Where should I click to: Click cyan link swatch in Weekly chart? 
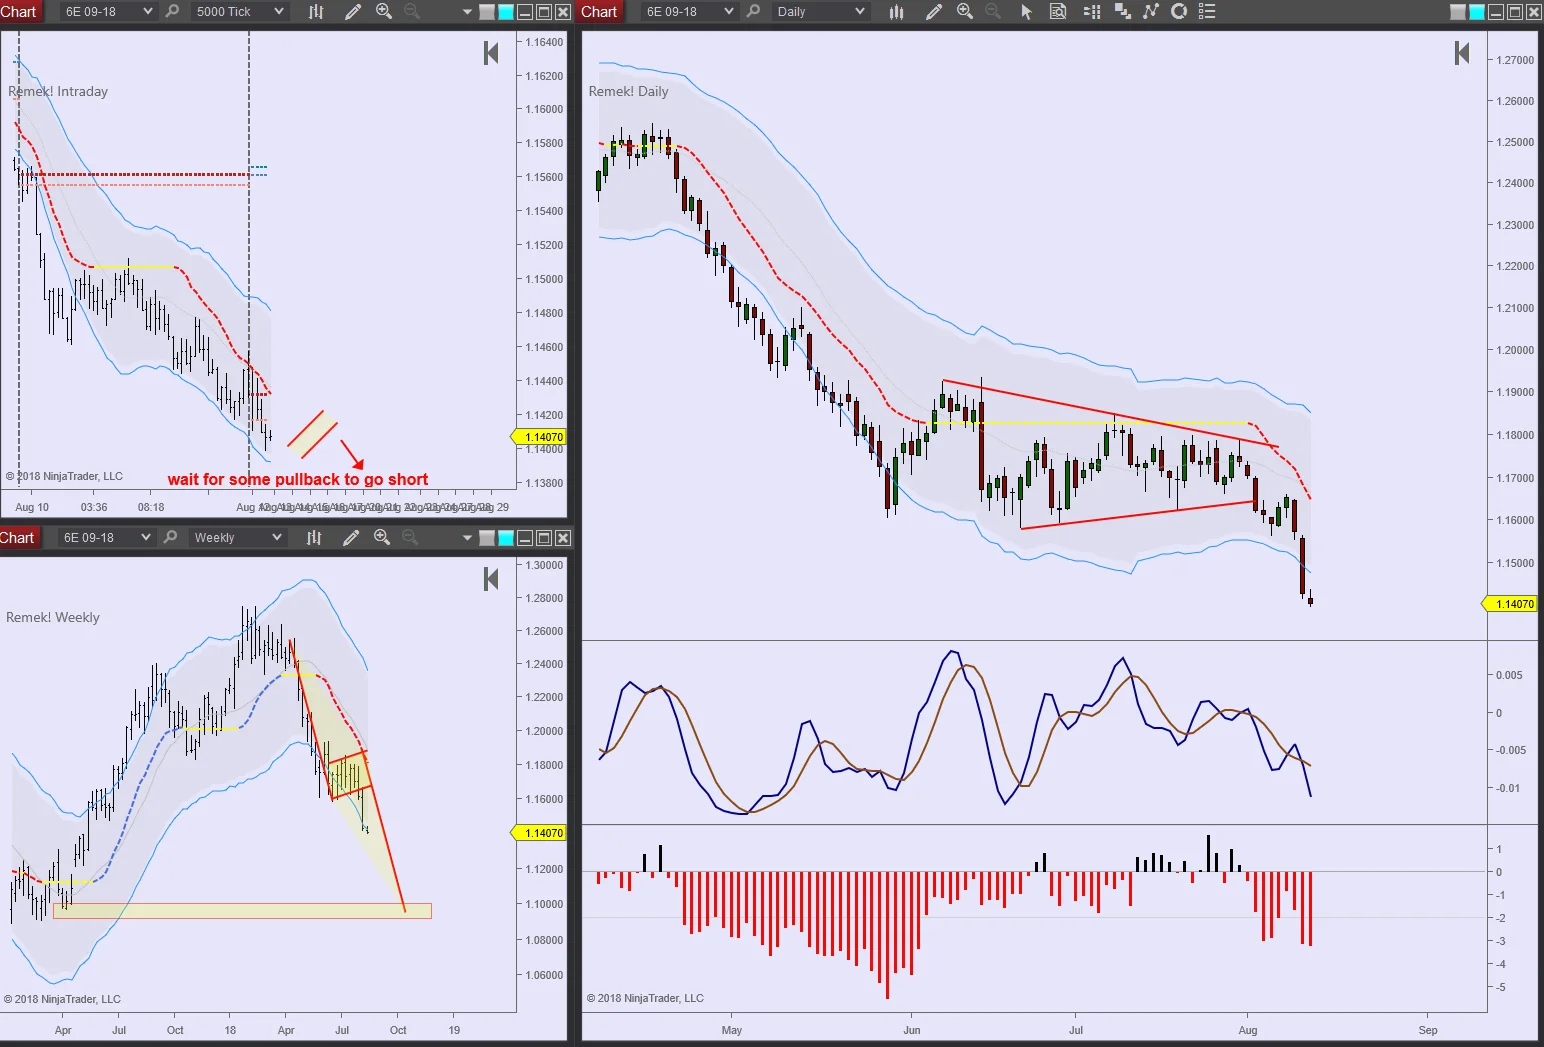pos(506,538)
